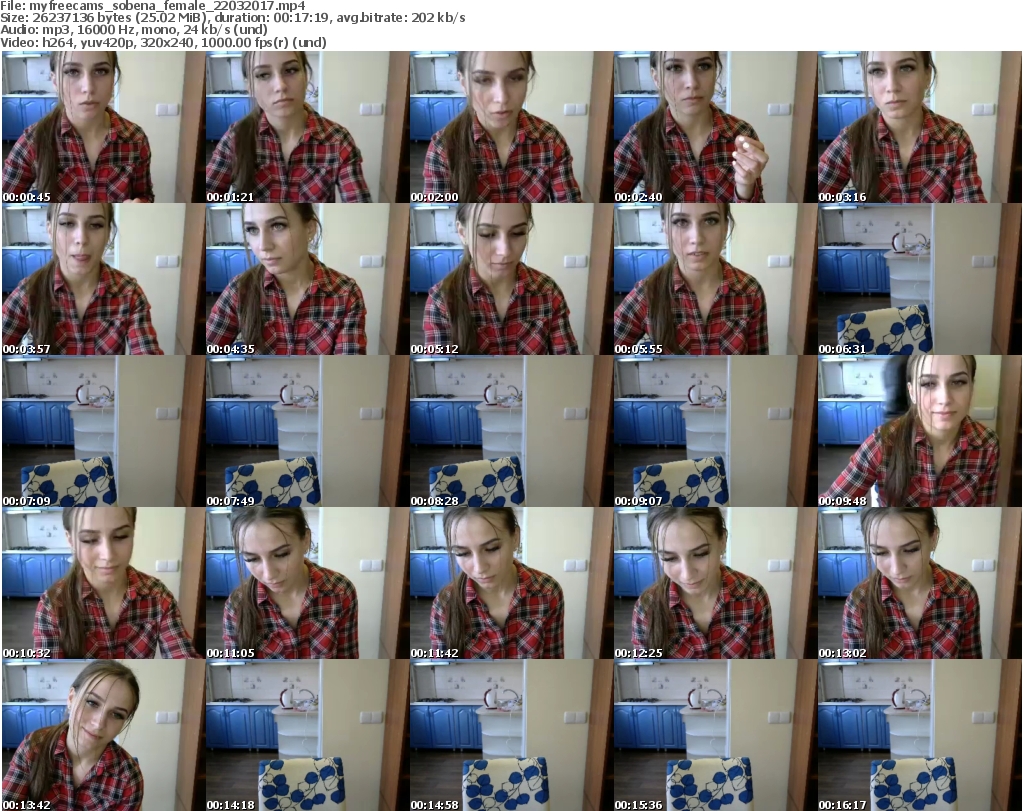Viewport: 1024px width, 811px height.
Task: Open the frame at 00:15:36
Action: [715, 735]
